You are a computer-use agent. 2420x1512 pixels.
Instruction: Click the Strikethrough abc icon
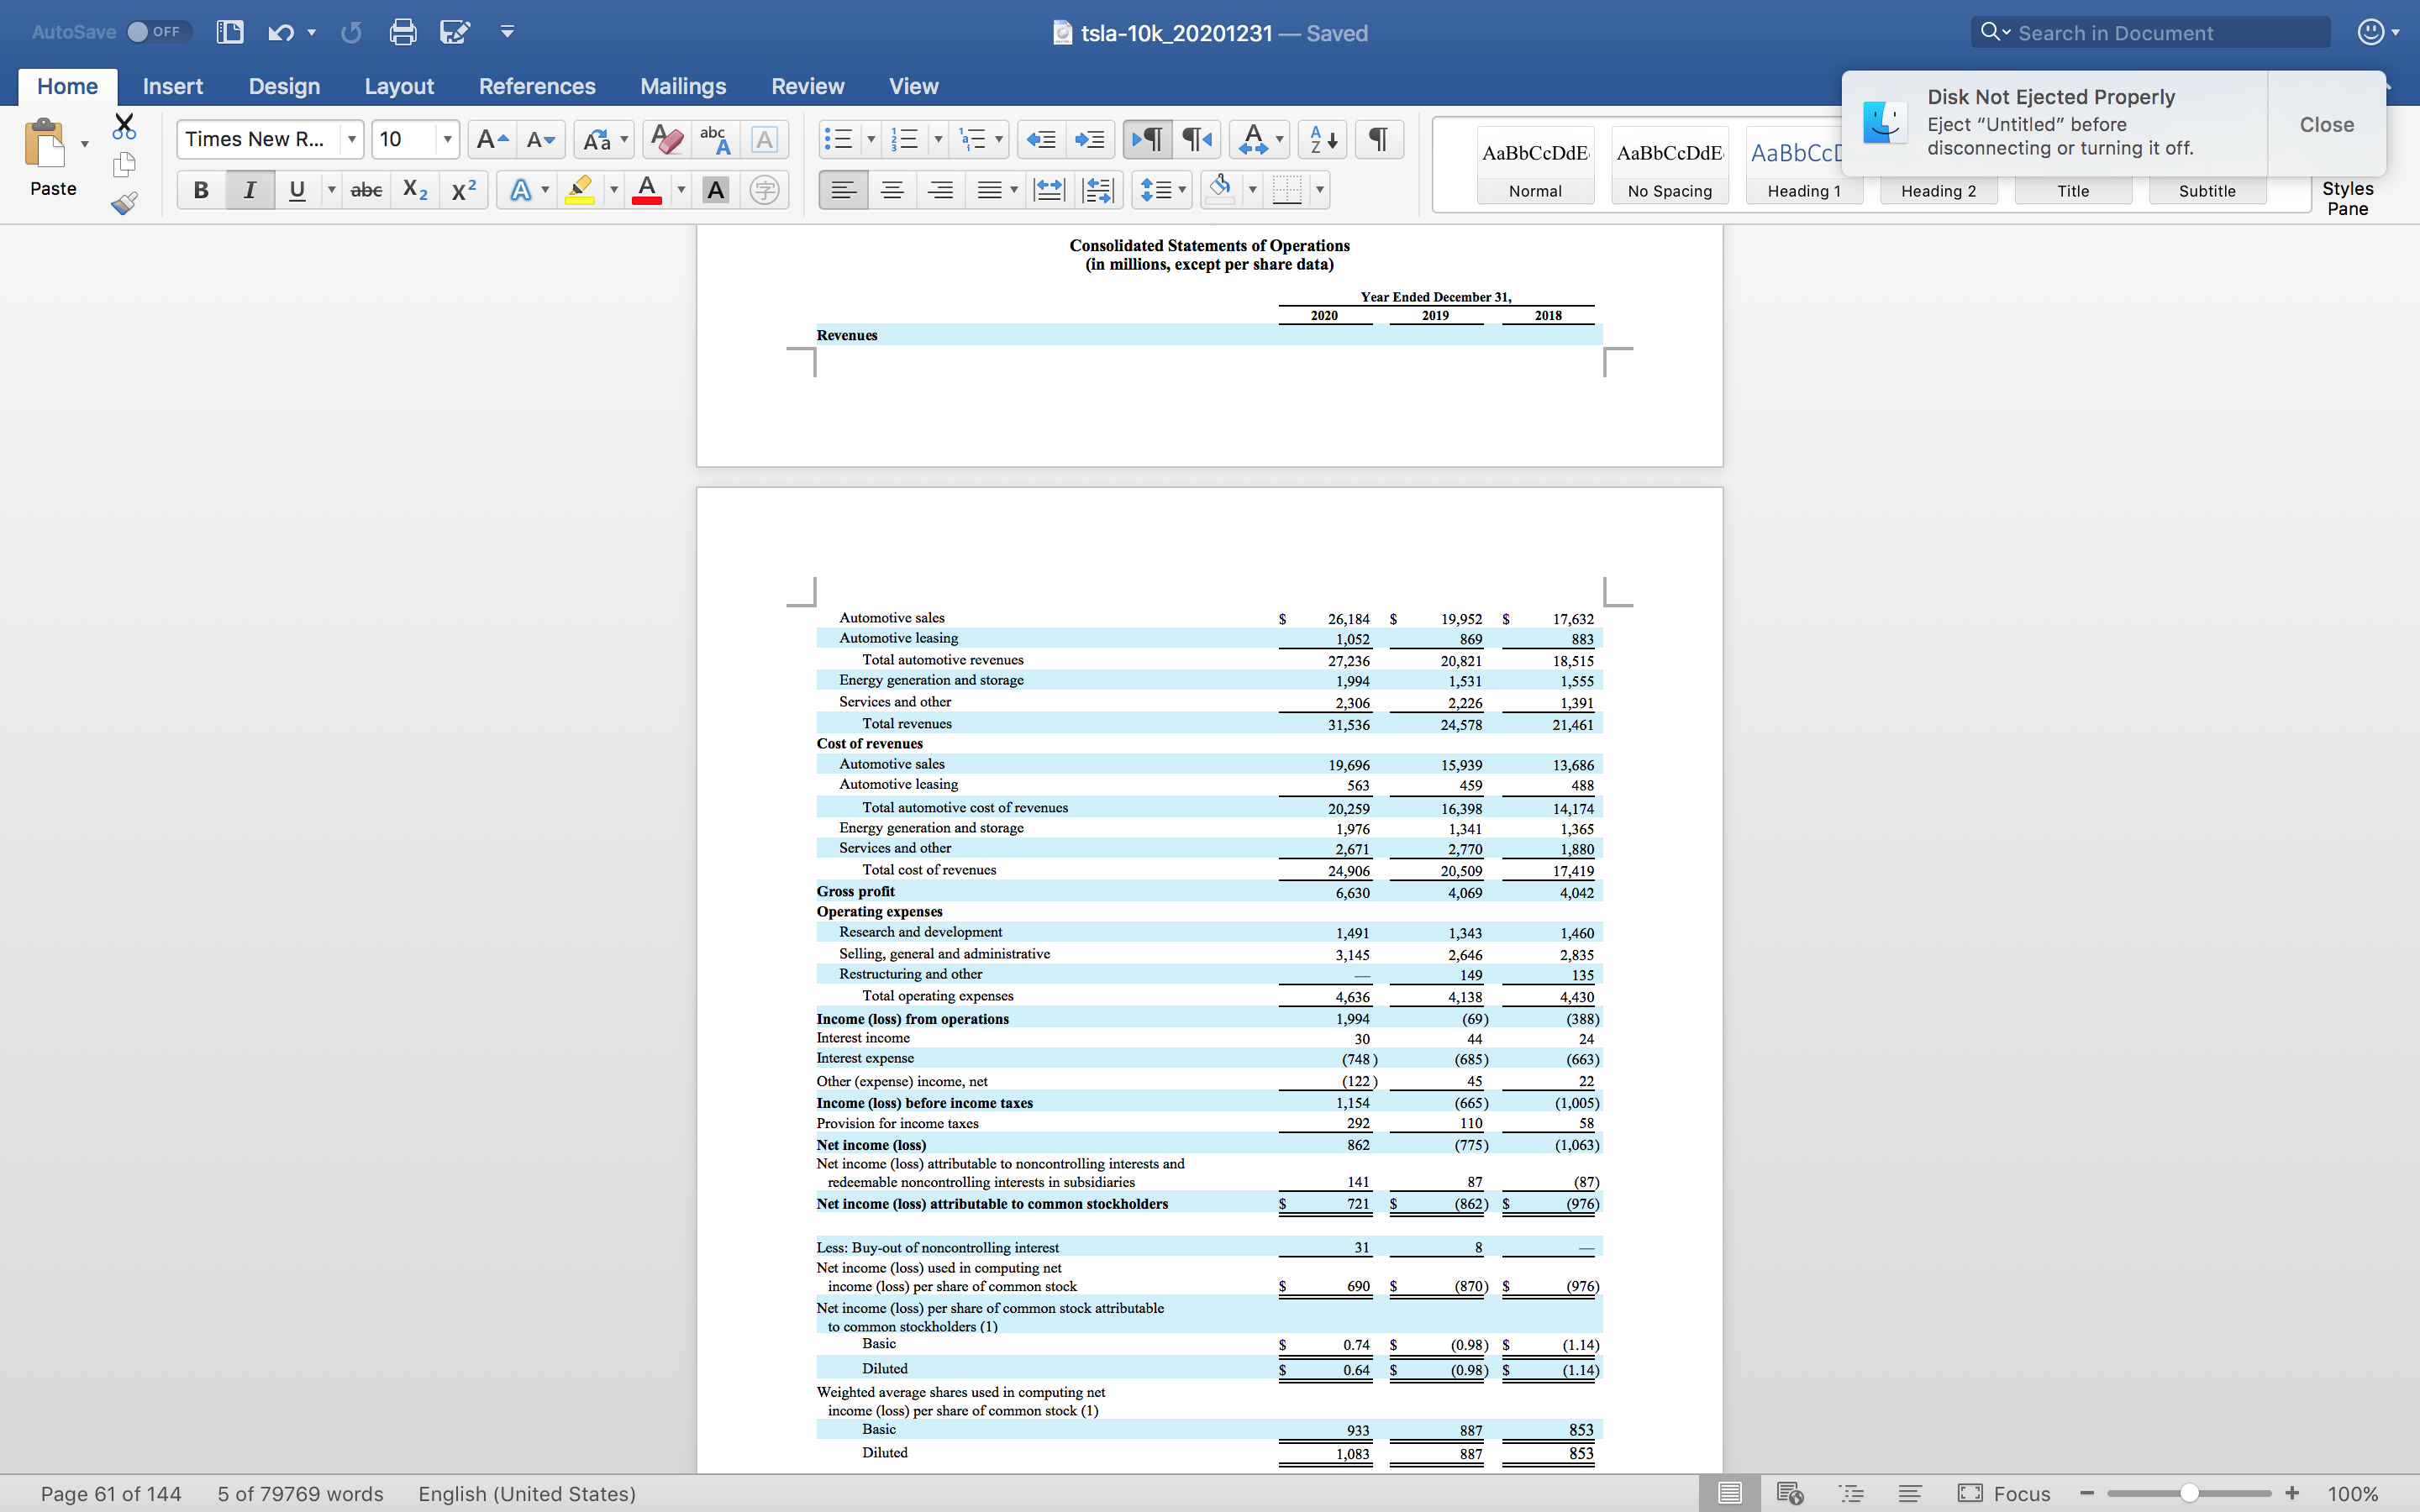366,190
